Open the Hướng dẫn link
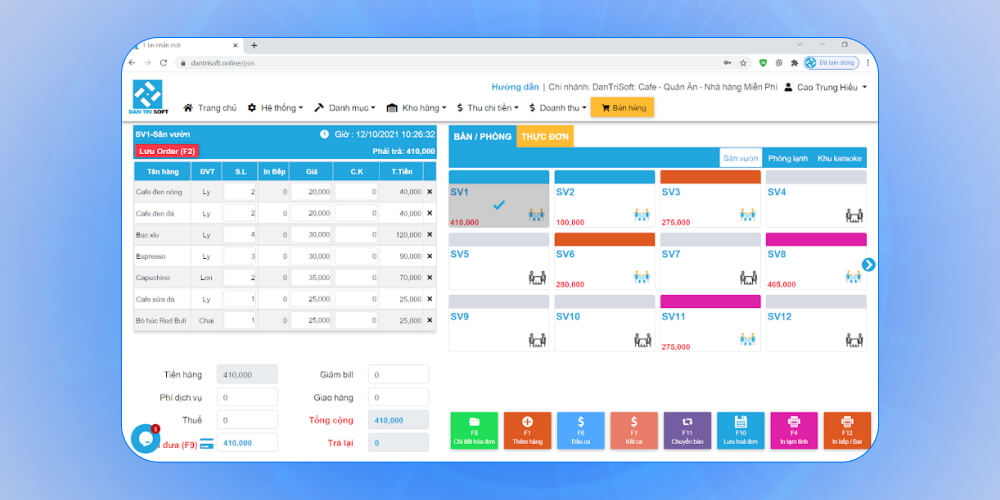1000x500 pixels. tap(515, 87)
